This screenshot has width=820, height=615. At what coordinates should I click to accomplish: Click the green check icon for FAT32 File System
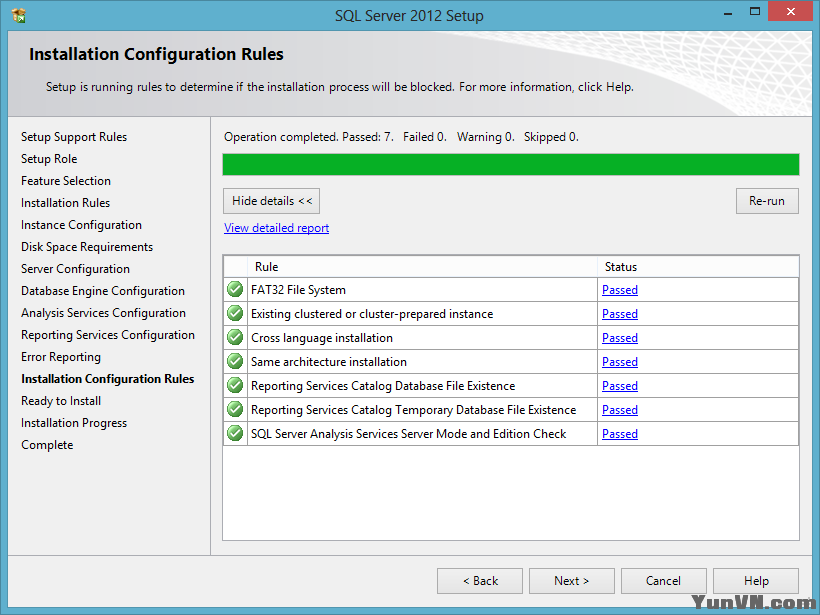235,289
